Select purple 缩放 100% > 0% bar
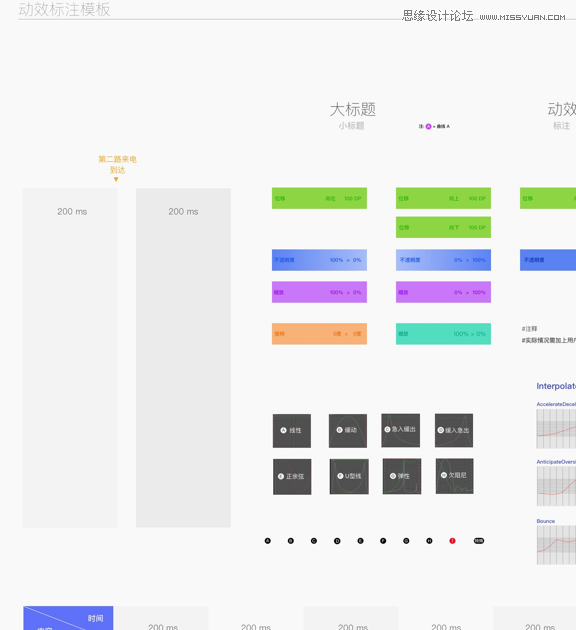576x630 pixels. [x=319, y=292]
